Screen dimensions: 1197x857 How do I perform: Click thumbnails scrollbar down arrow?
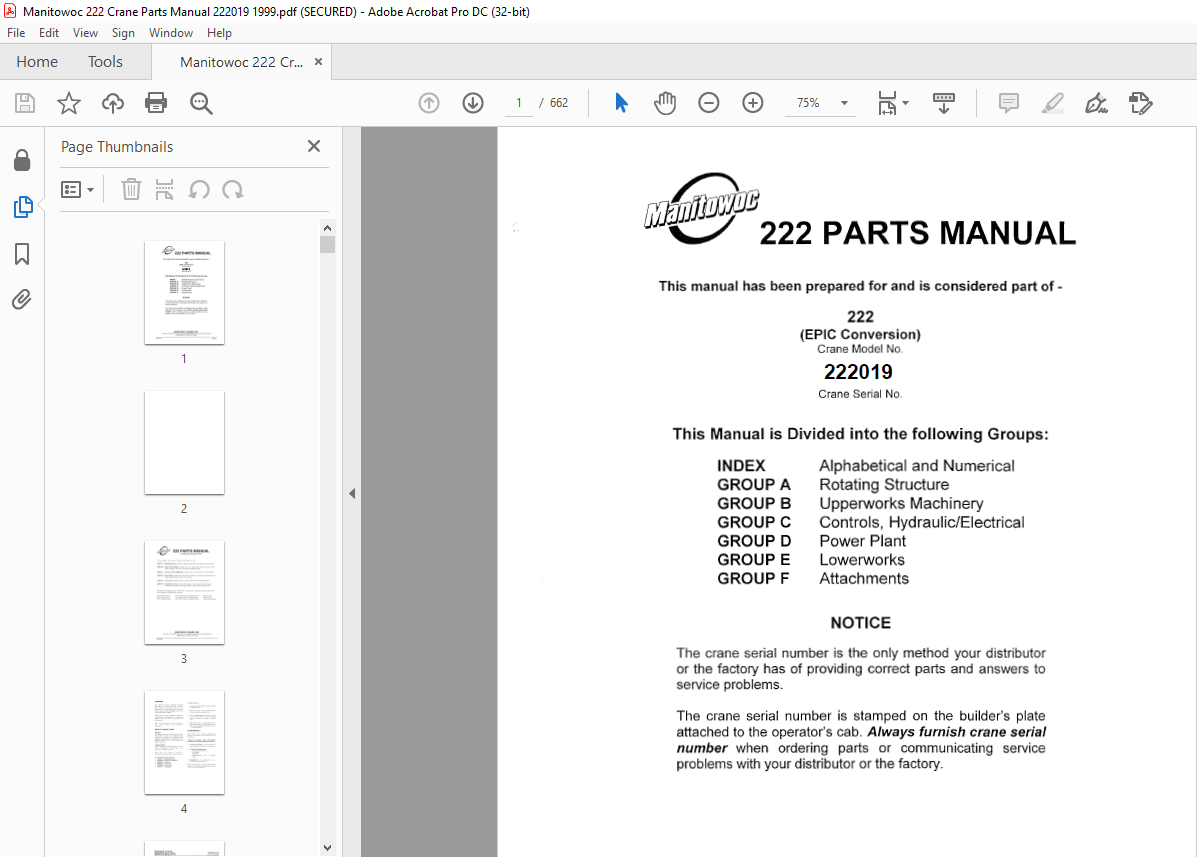[x=327, y=848]
